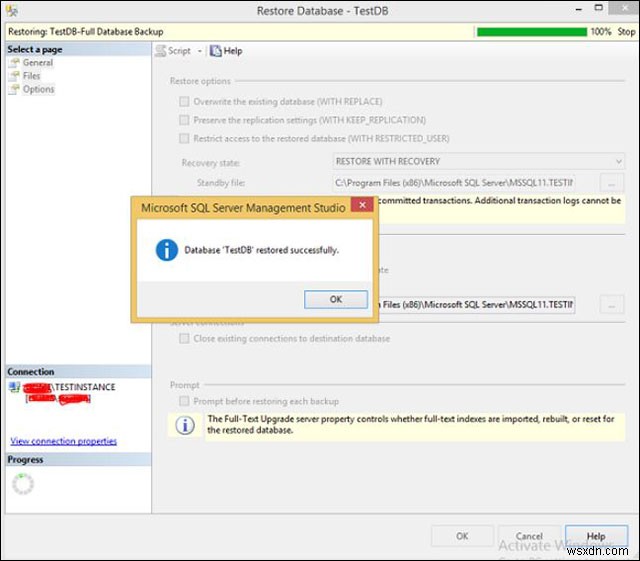The width and height of the screenshot is (640, 561).
Task: Click the browse button beside Standby file
Action: 611,183
